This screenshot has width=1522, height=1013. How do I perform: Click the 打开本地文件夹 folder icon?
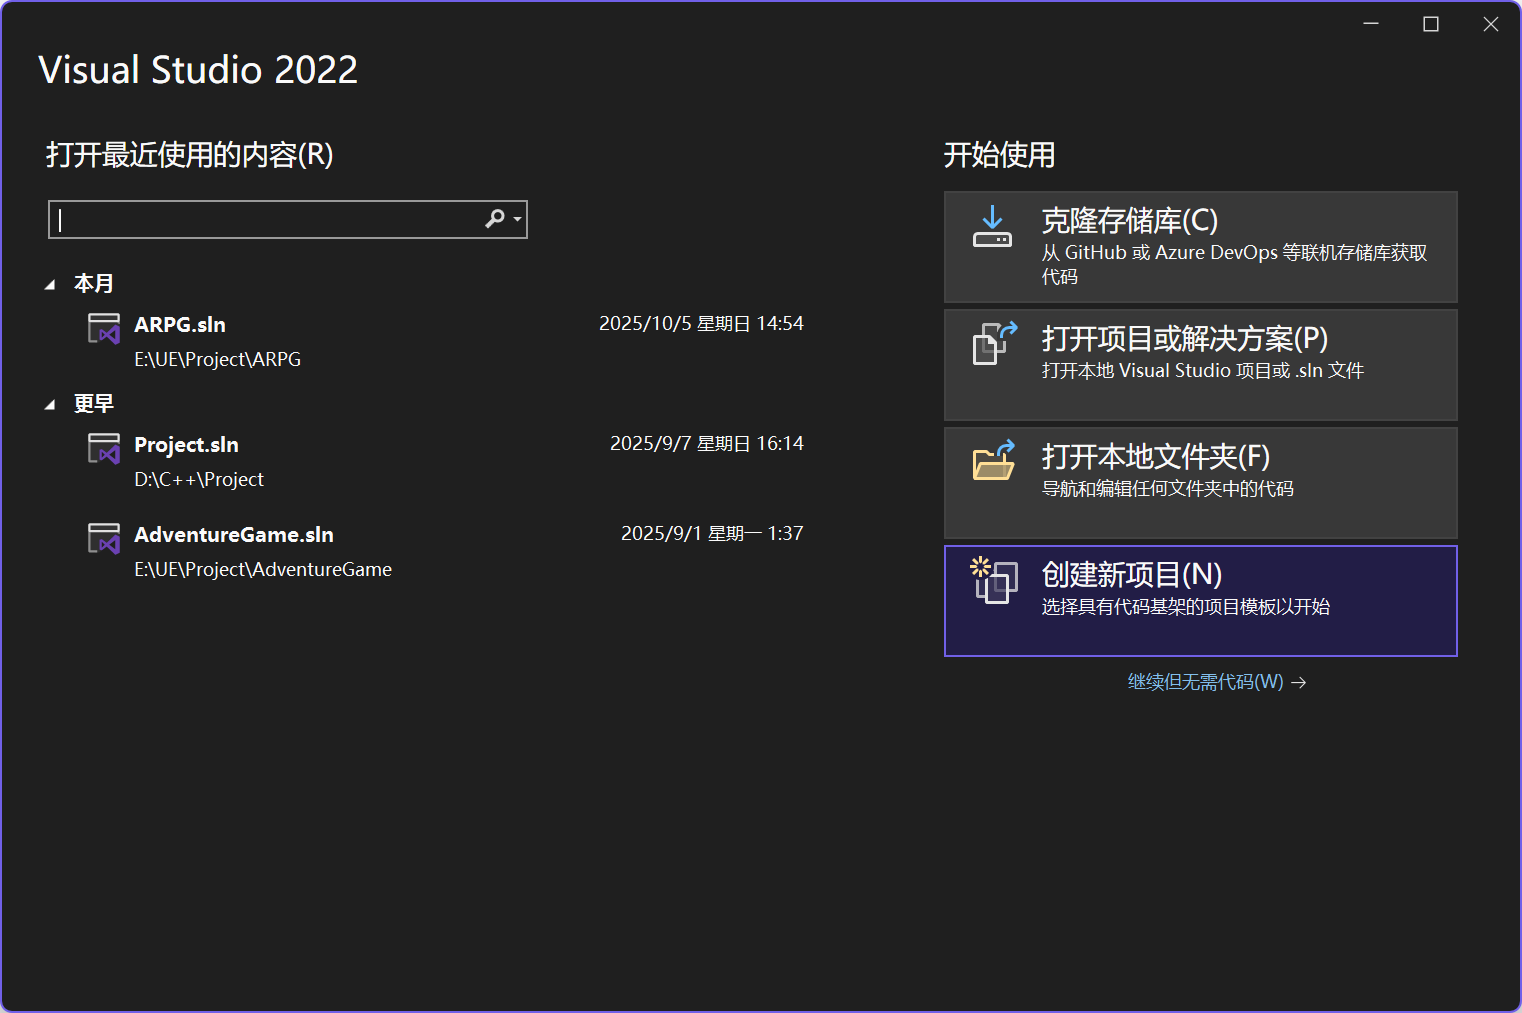pos(992,463)
